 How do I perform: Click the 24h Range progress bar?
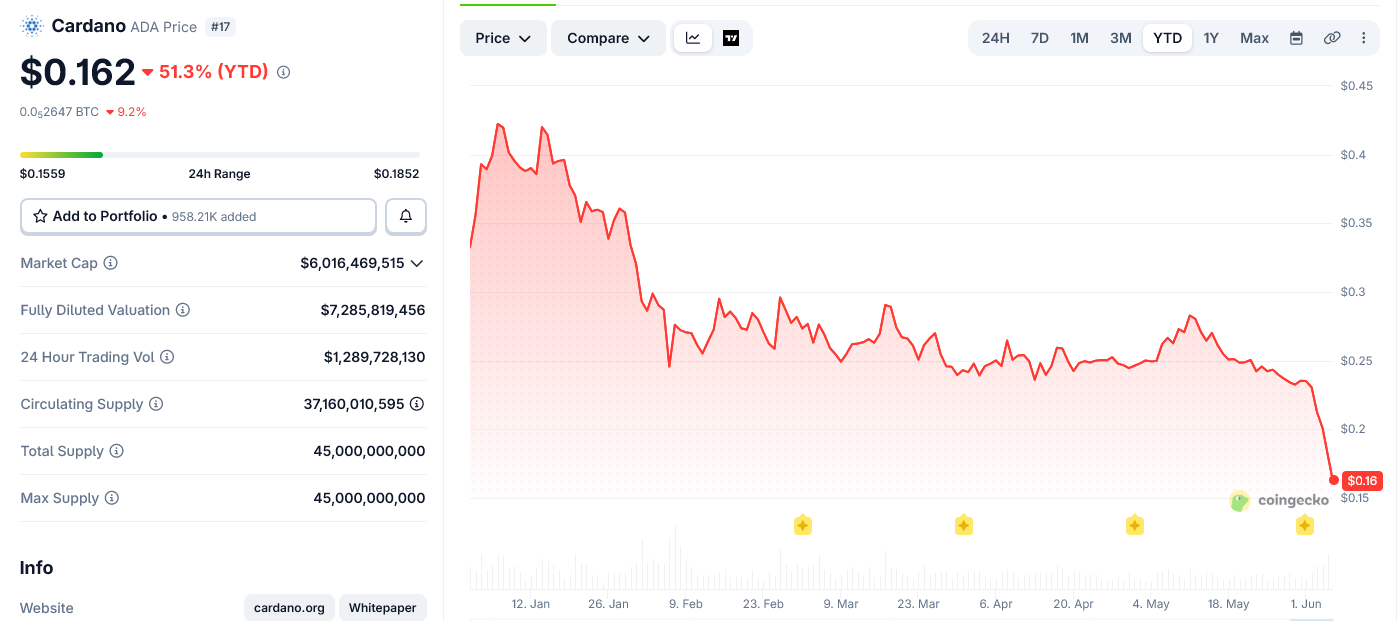point(220,154)
